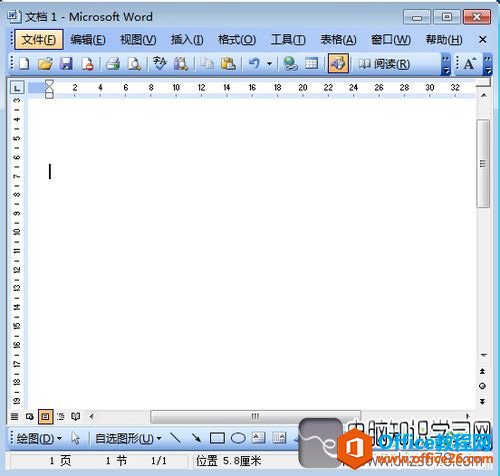Jump to the next page with double down arrows

coord(482,401)
